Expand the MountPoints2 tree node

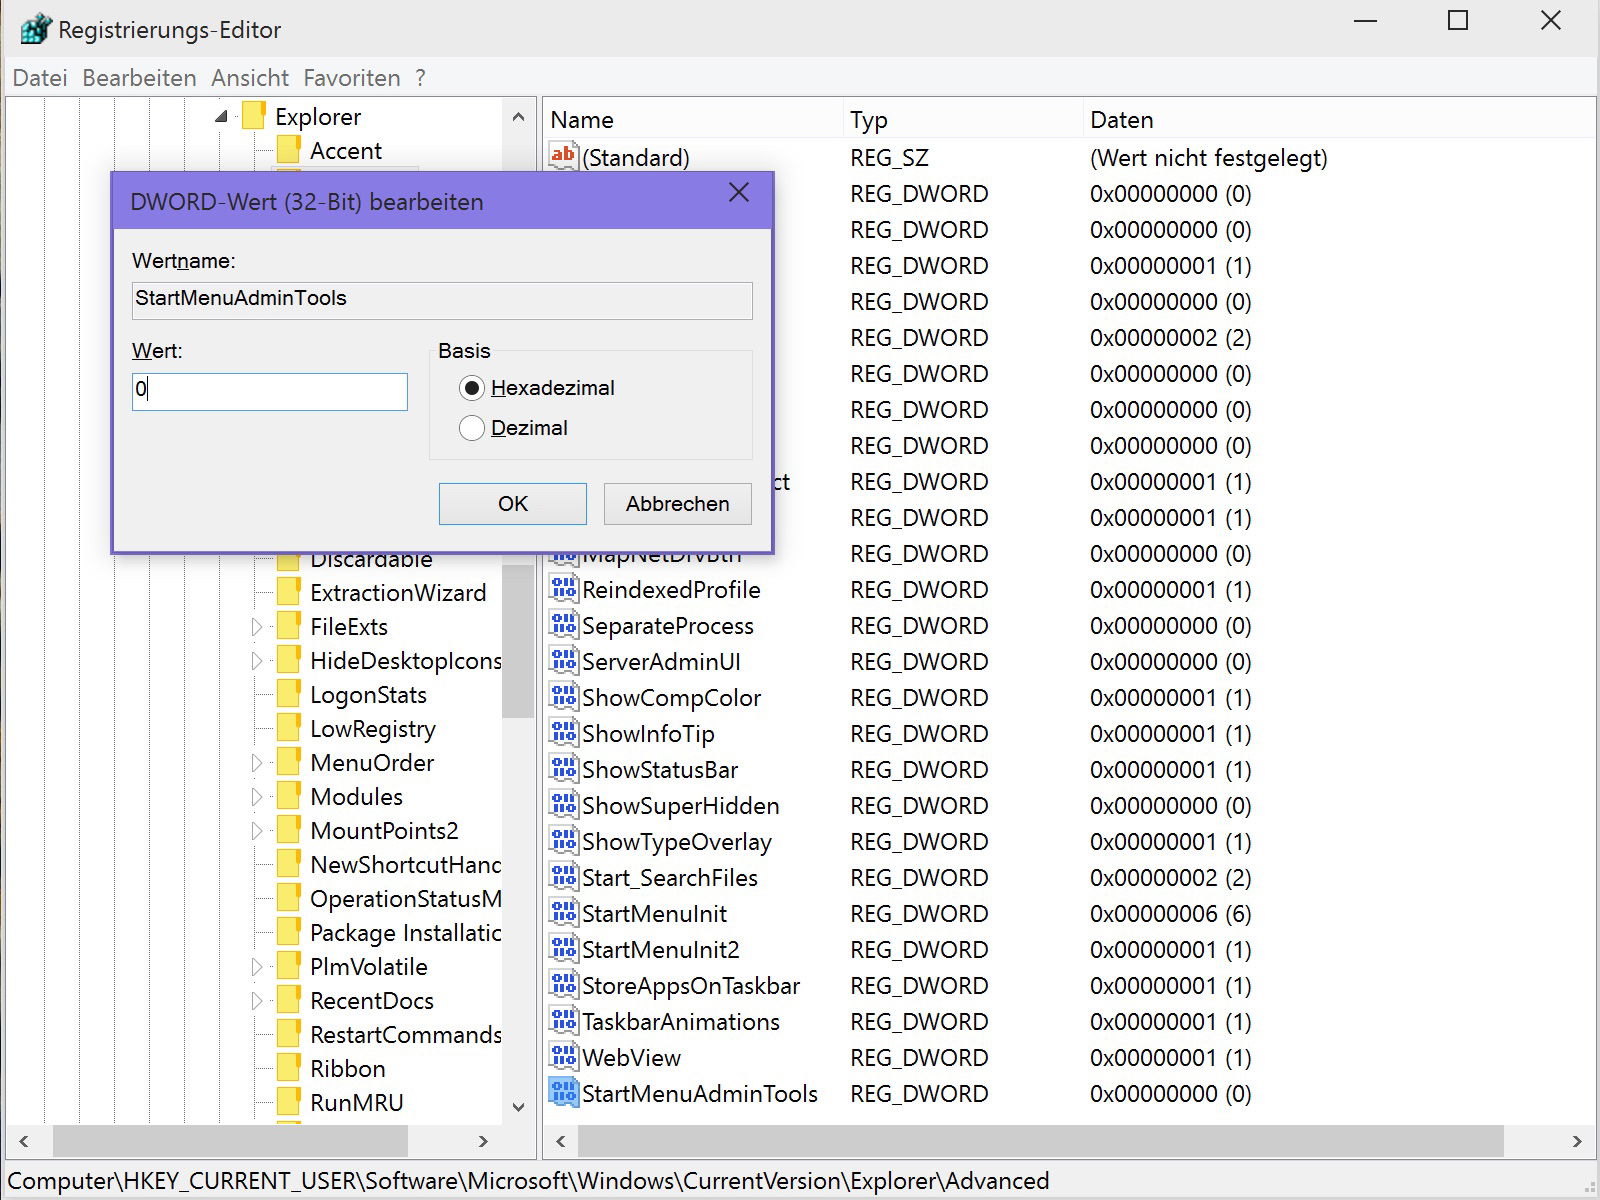coord(256,831)
